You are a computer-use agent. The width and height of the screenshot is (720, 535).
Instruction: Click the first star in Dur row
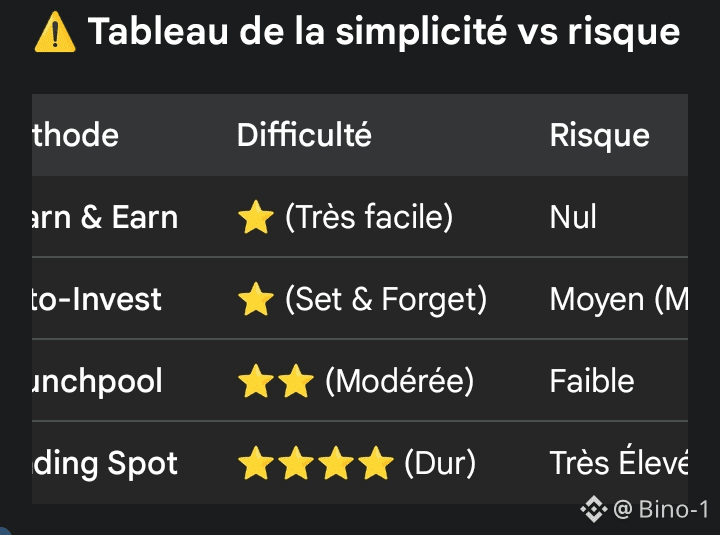coord(256,462)
